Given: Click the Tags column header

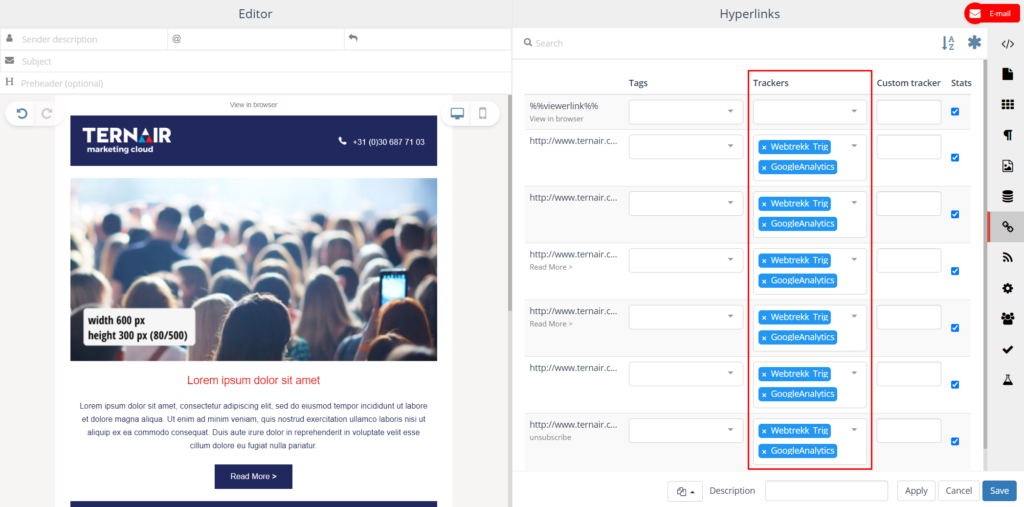Looking at the screenshot, I should pos(638,83).
